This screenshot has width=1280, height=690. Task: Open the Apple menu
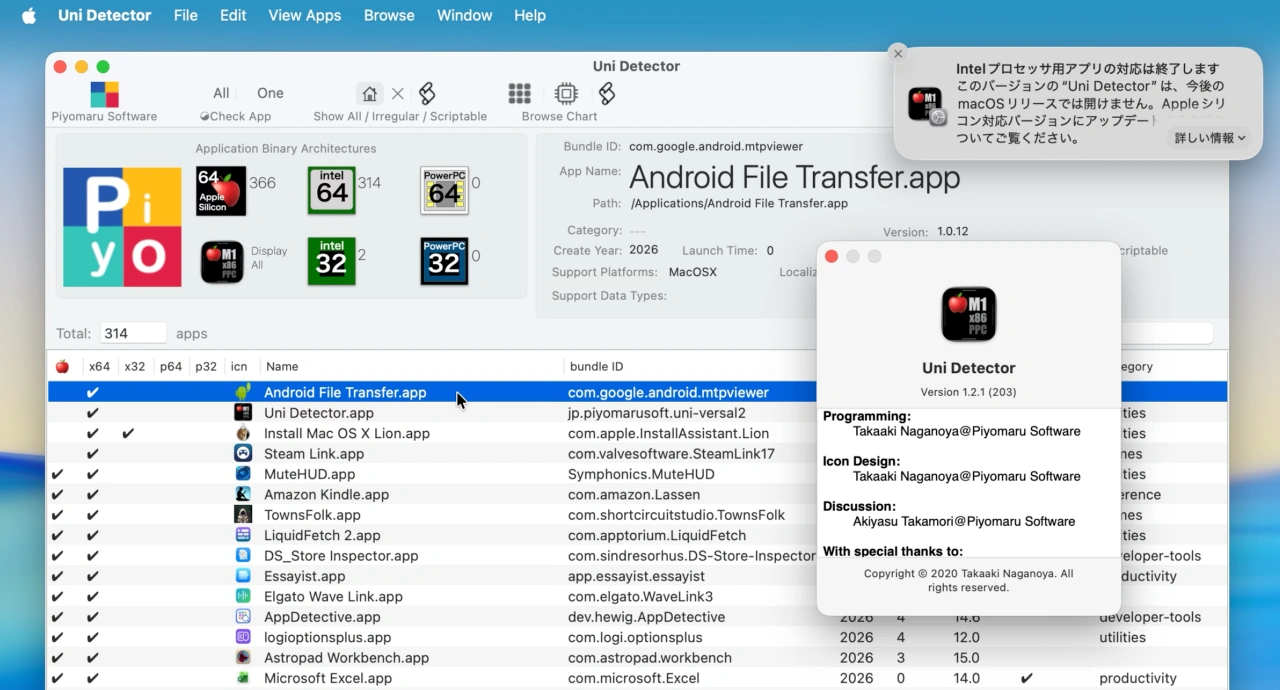[28, 15]
